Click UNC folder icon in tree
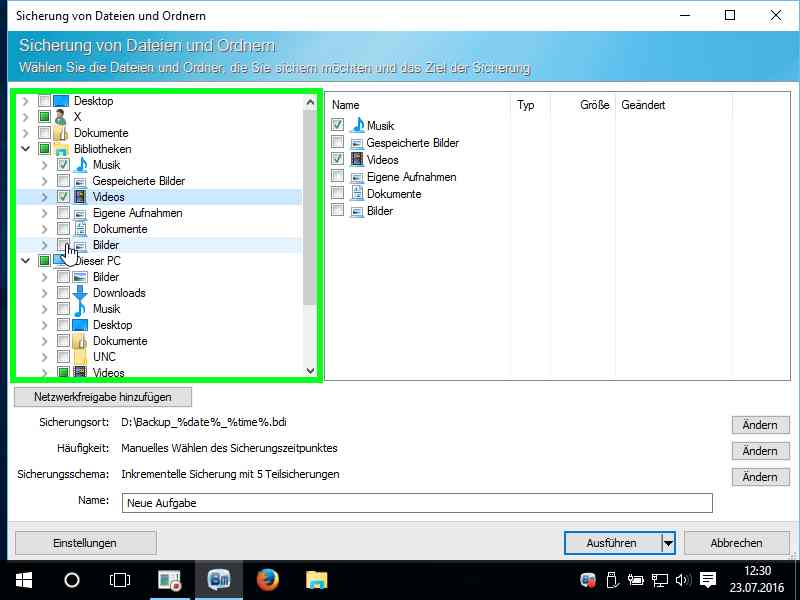Viewport: 800px width, 600px height. pos(80,357)
